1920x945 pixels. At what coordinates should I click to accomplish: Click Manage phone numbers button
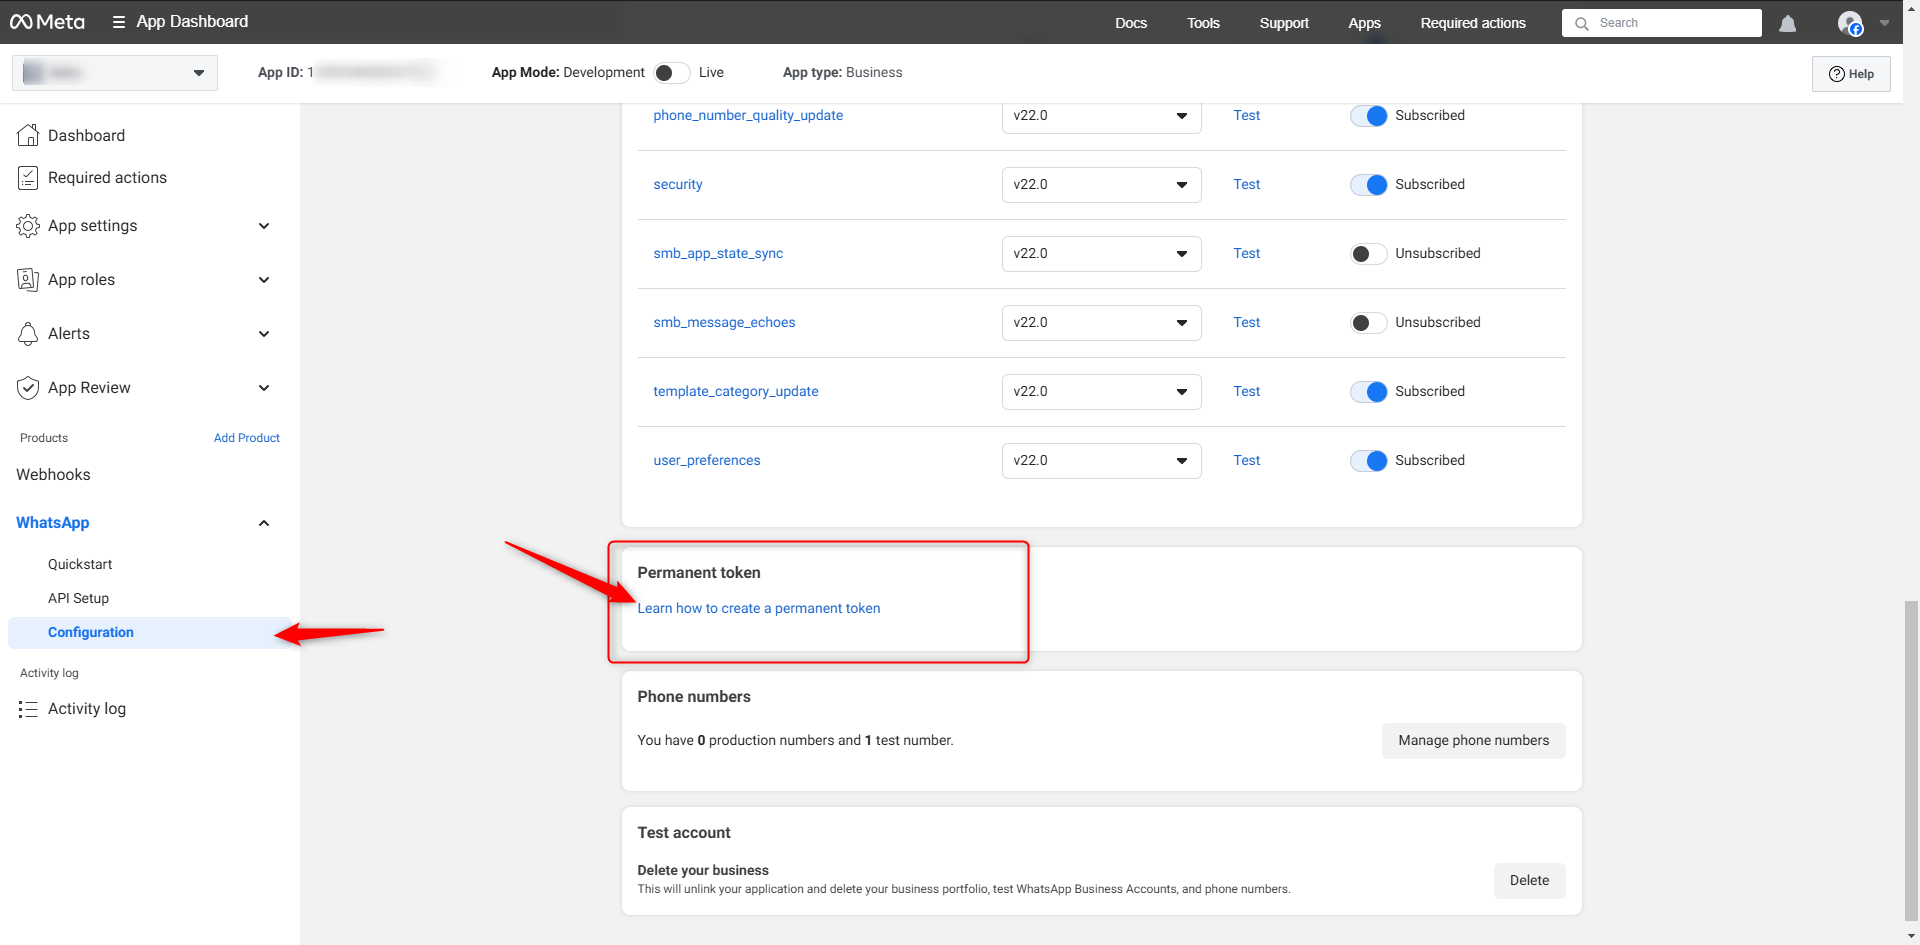1473,741
